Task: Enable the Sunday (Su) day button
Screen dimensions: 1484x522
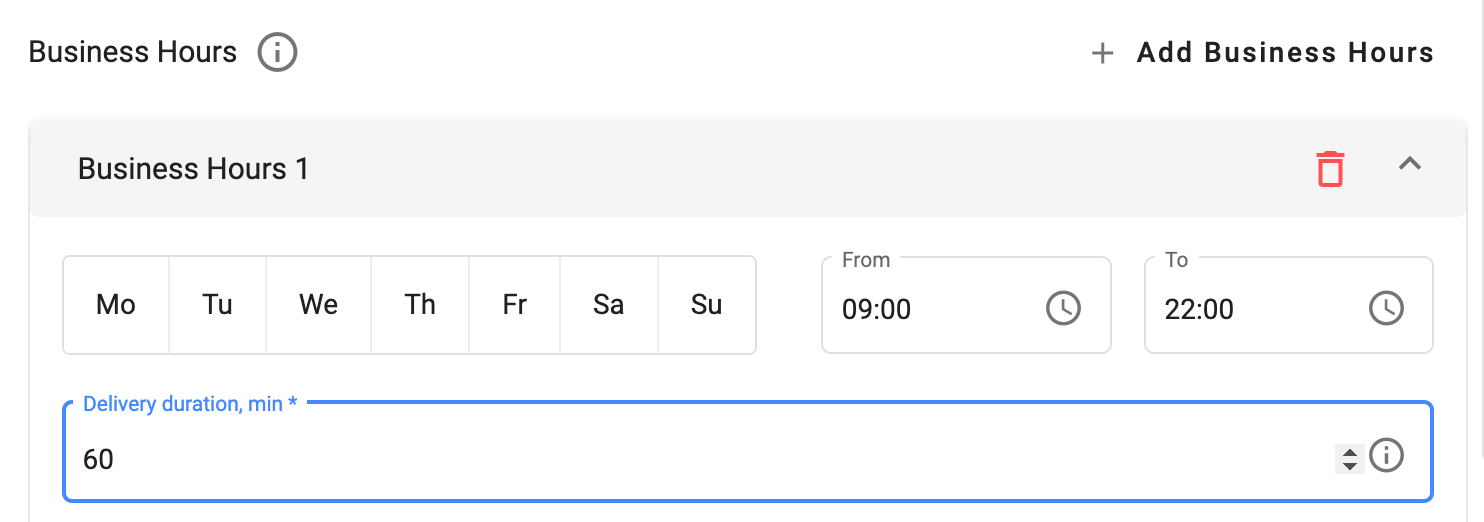Action: [706, 305]
